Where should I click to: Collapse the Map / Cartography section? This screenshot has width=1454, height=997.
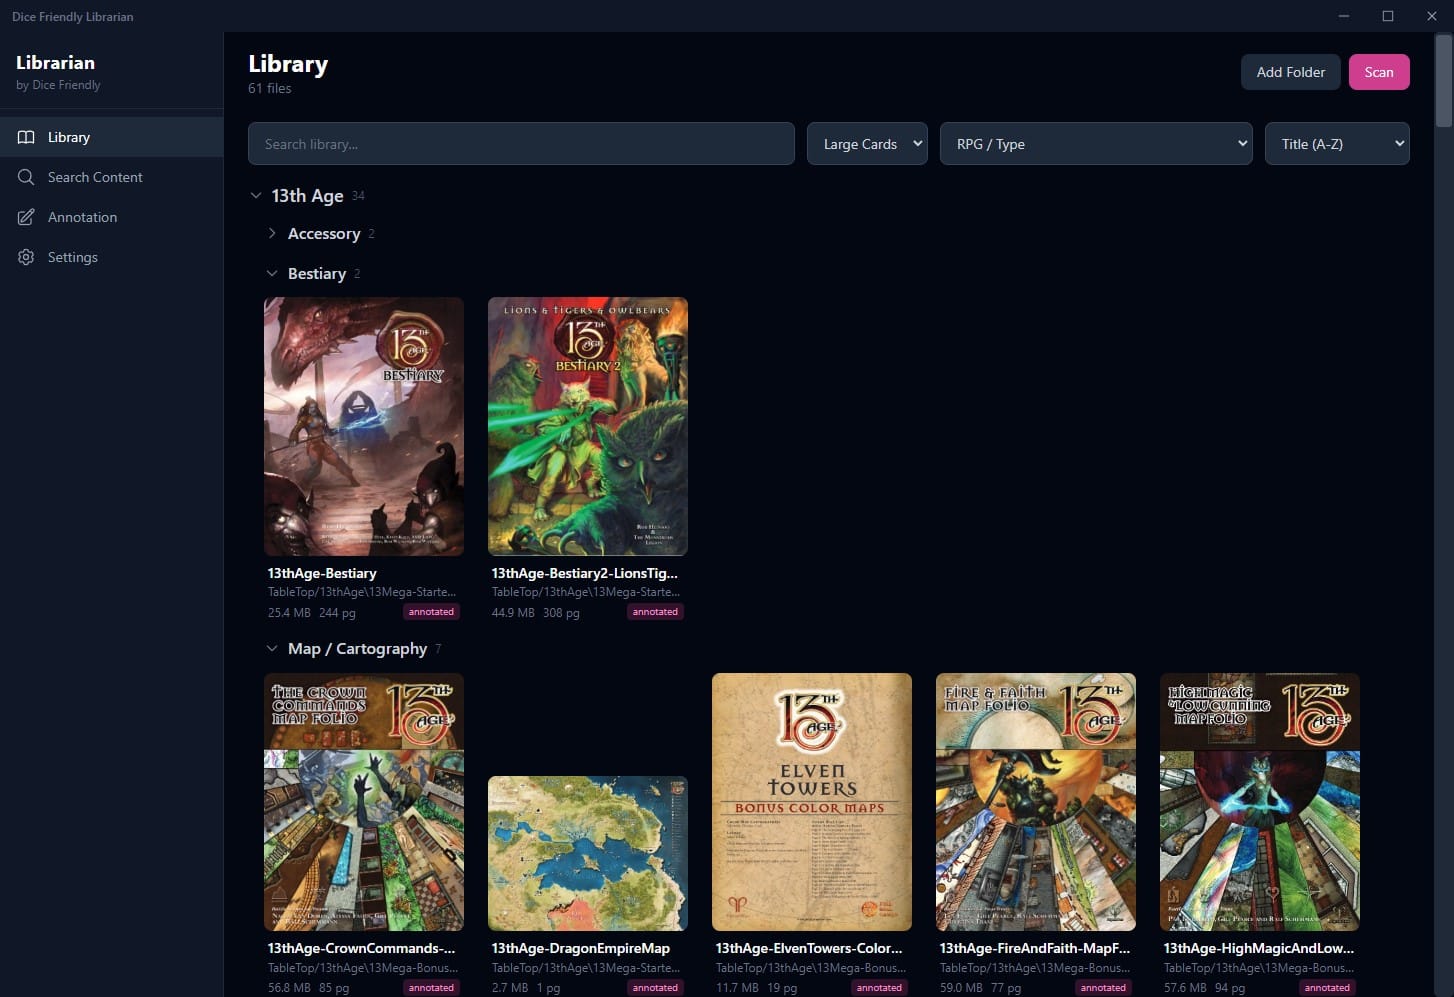coord(272,648)
